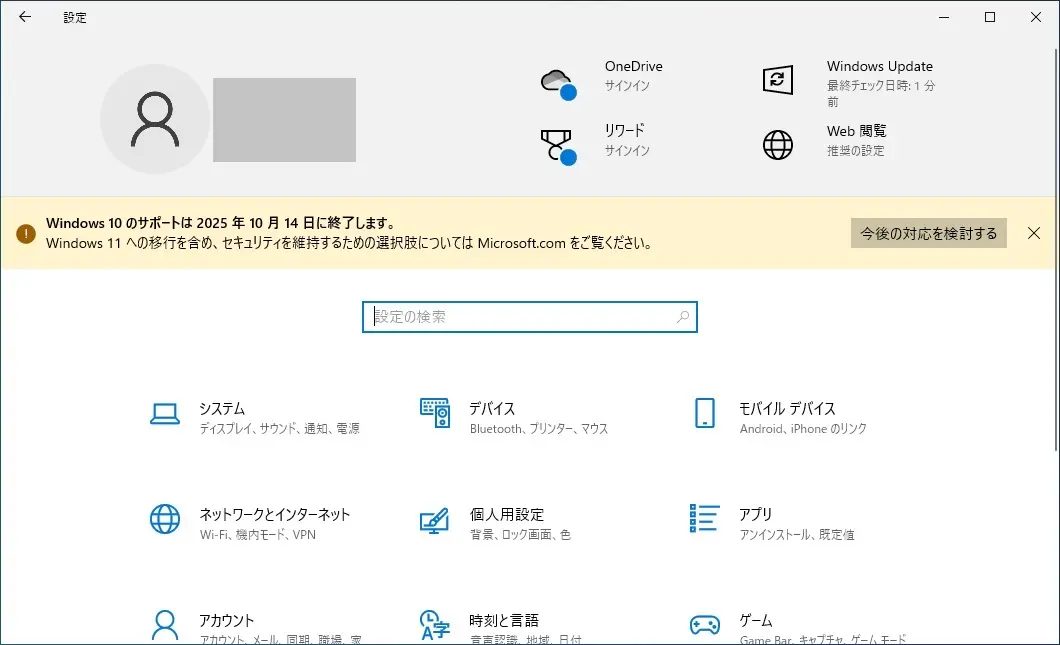Click the Windows Update refresh icon
Image resolution: width=1060 pixels, height=645 pixels.
coord(777,80)
